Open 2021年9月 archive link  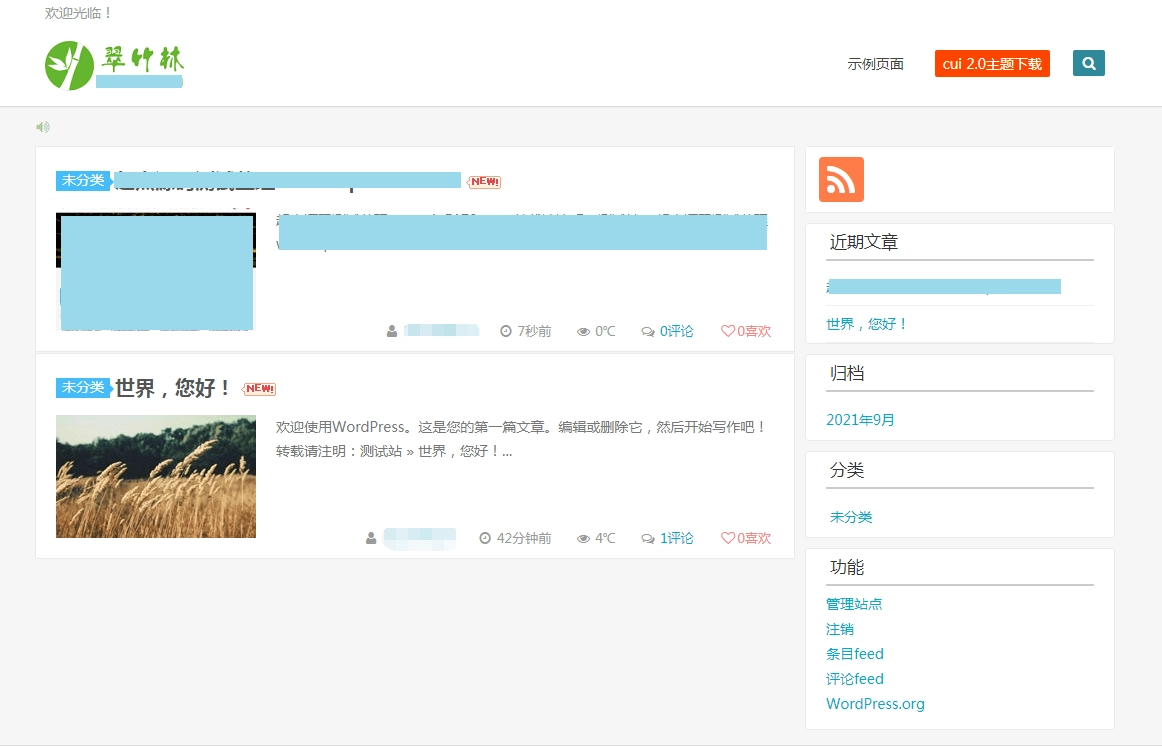[x=860, y=420]
